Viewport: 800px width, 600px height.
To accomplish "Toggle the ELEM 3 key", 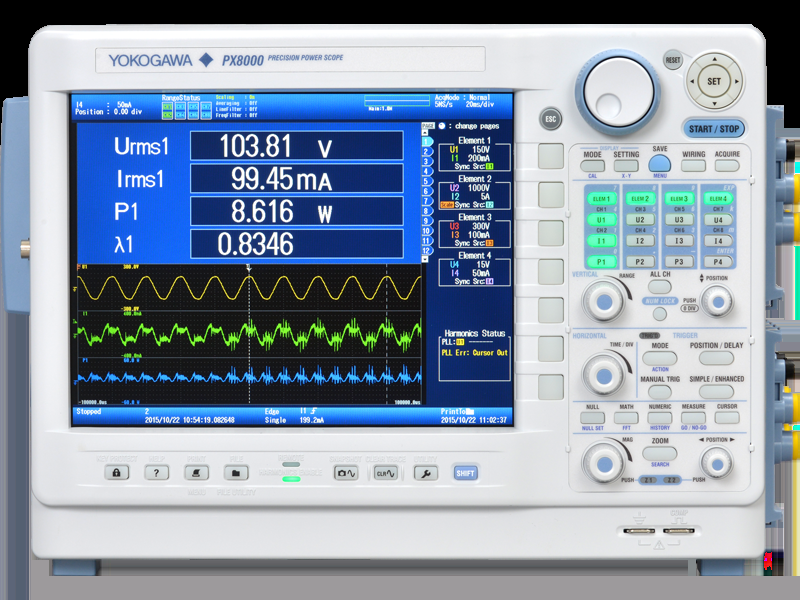I will tap(679, 199).
